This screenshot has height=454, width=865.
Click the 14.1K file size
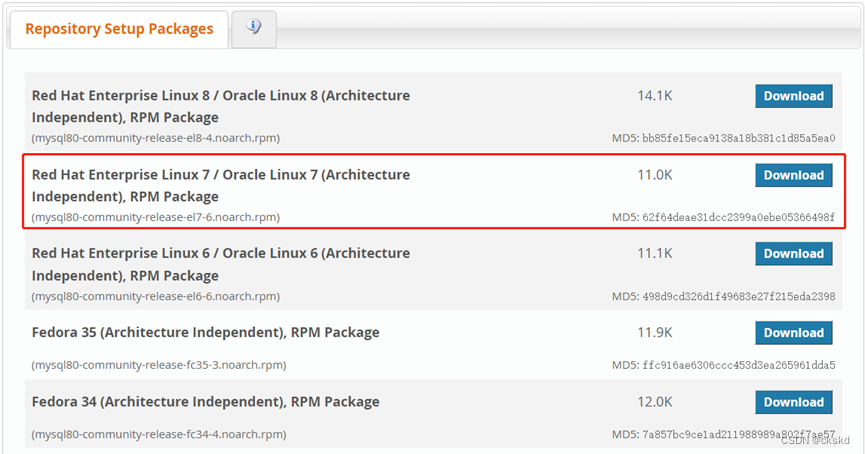(655, 96)
